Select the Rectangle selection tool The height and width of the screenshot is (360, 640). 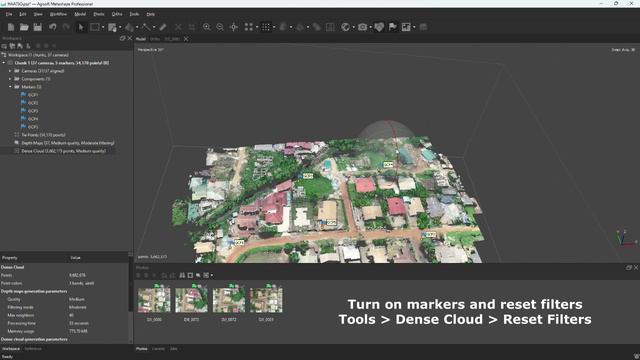95,27
